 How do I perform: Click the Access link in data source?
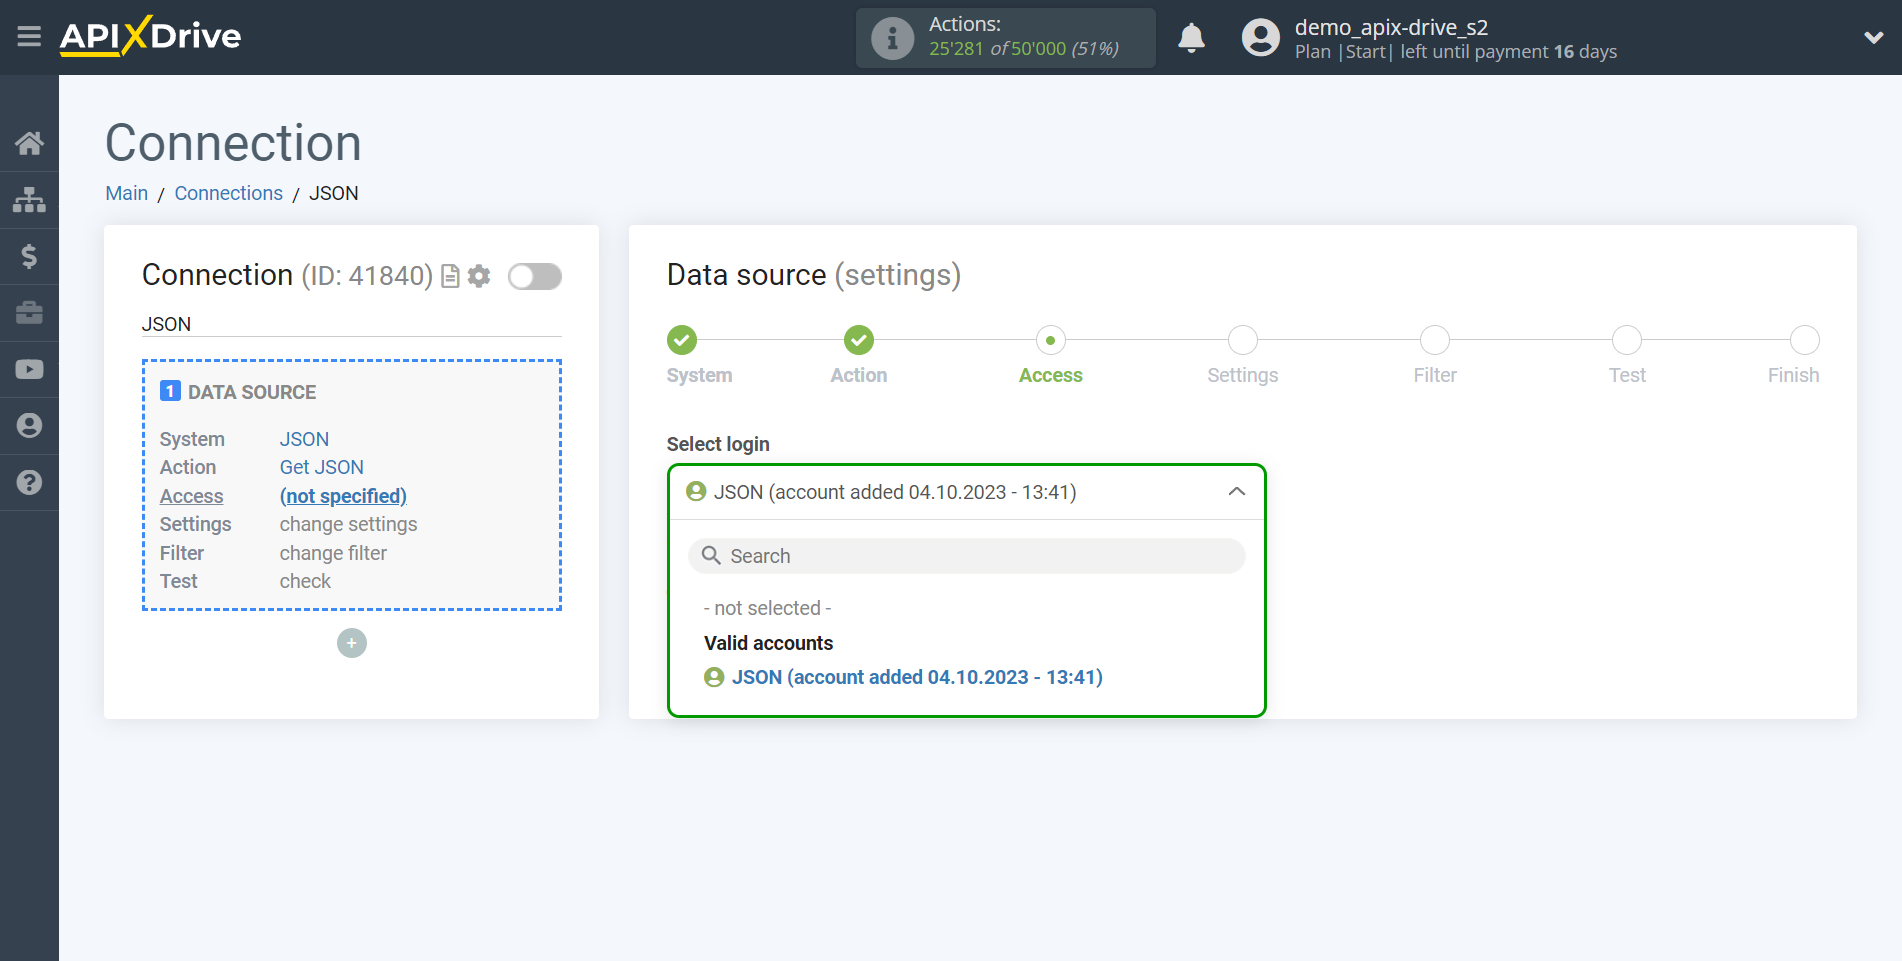191,496
